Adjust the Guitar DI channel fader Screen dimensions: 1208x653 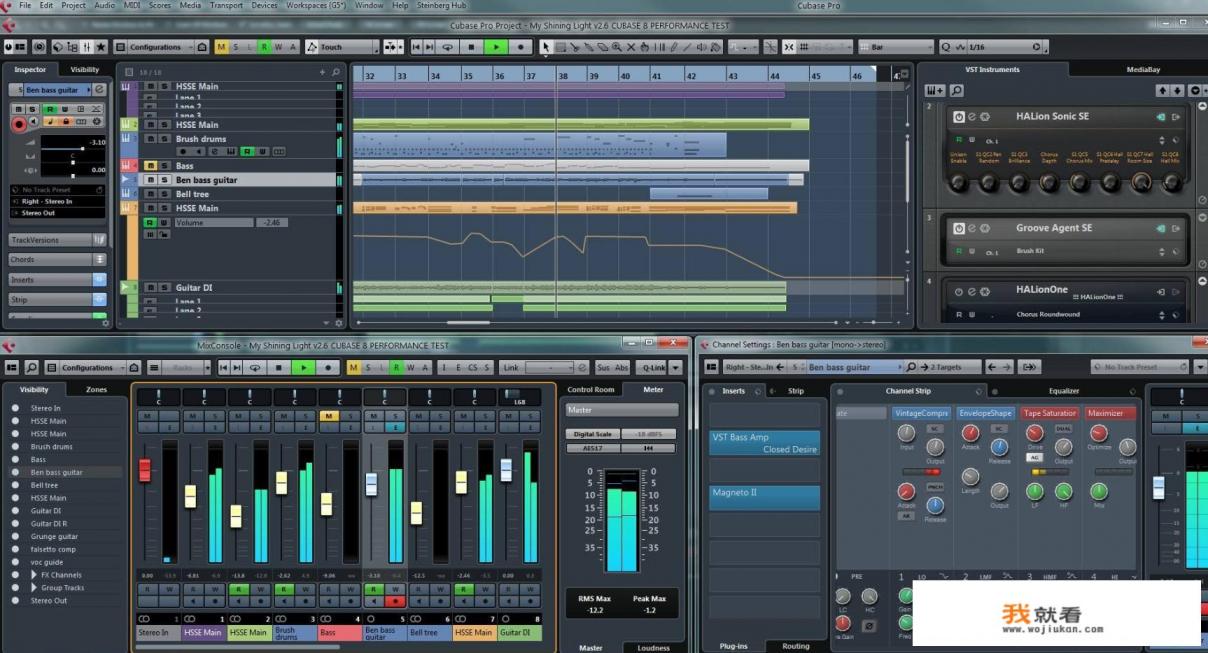point(506,469)
